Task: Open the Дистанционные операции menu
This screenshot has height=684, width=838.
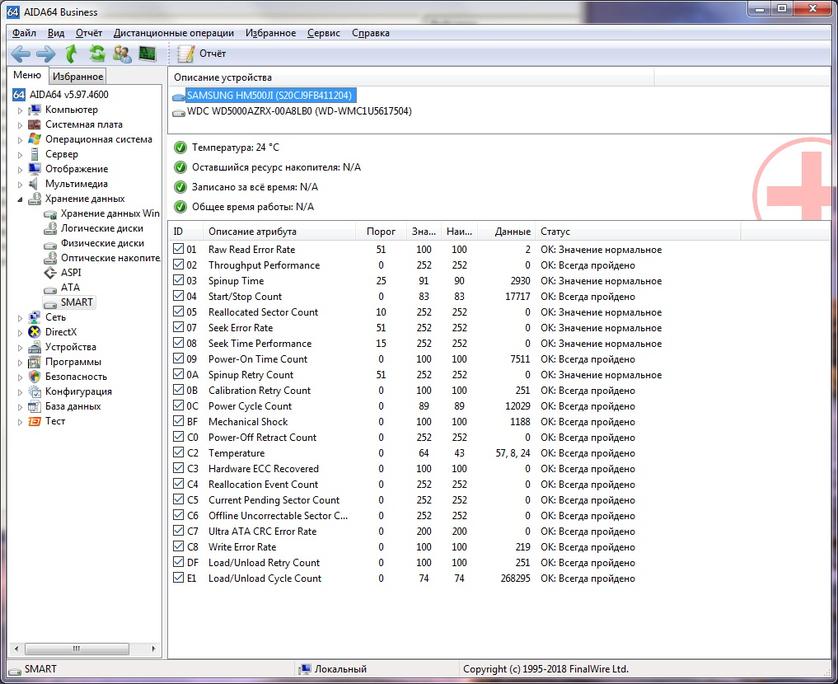Action: (x=174, y=33)
